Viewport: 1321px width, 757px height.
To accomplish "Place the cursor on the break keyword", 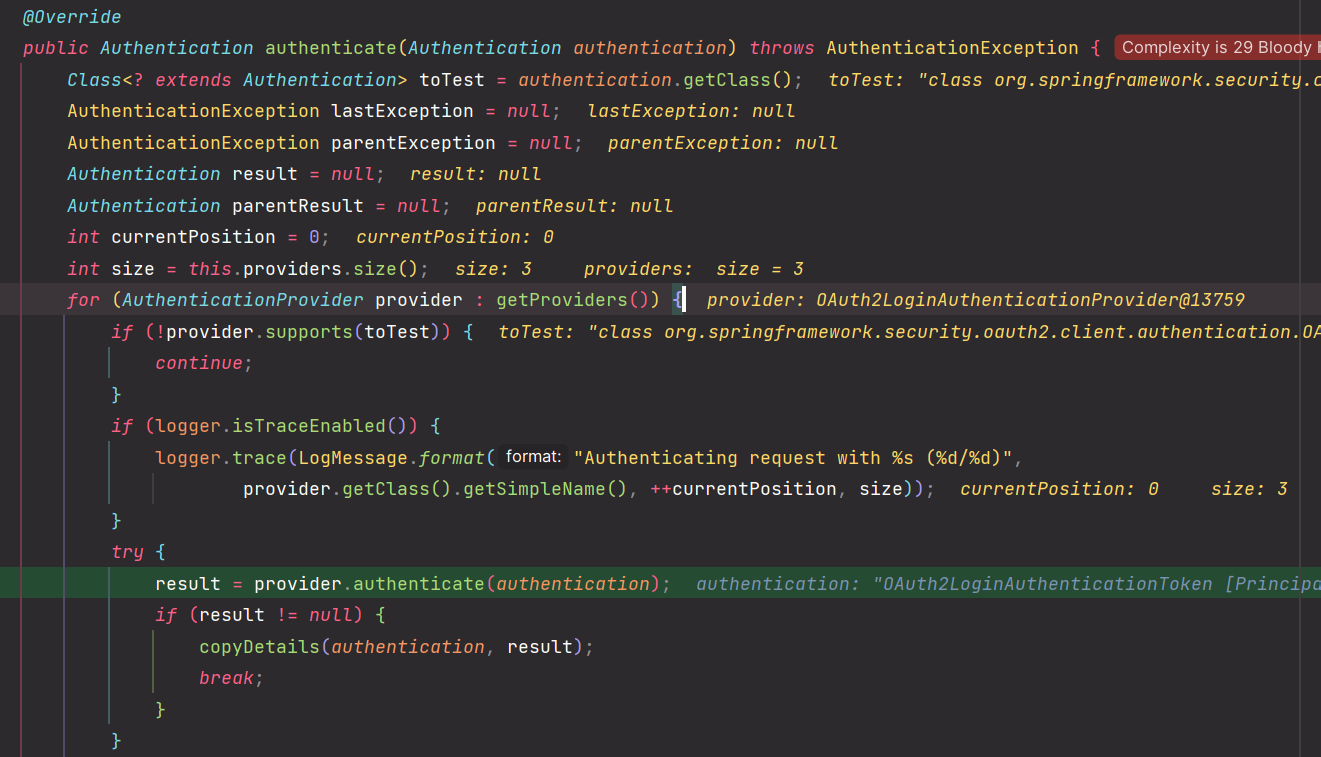I will click(226, 678).
